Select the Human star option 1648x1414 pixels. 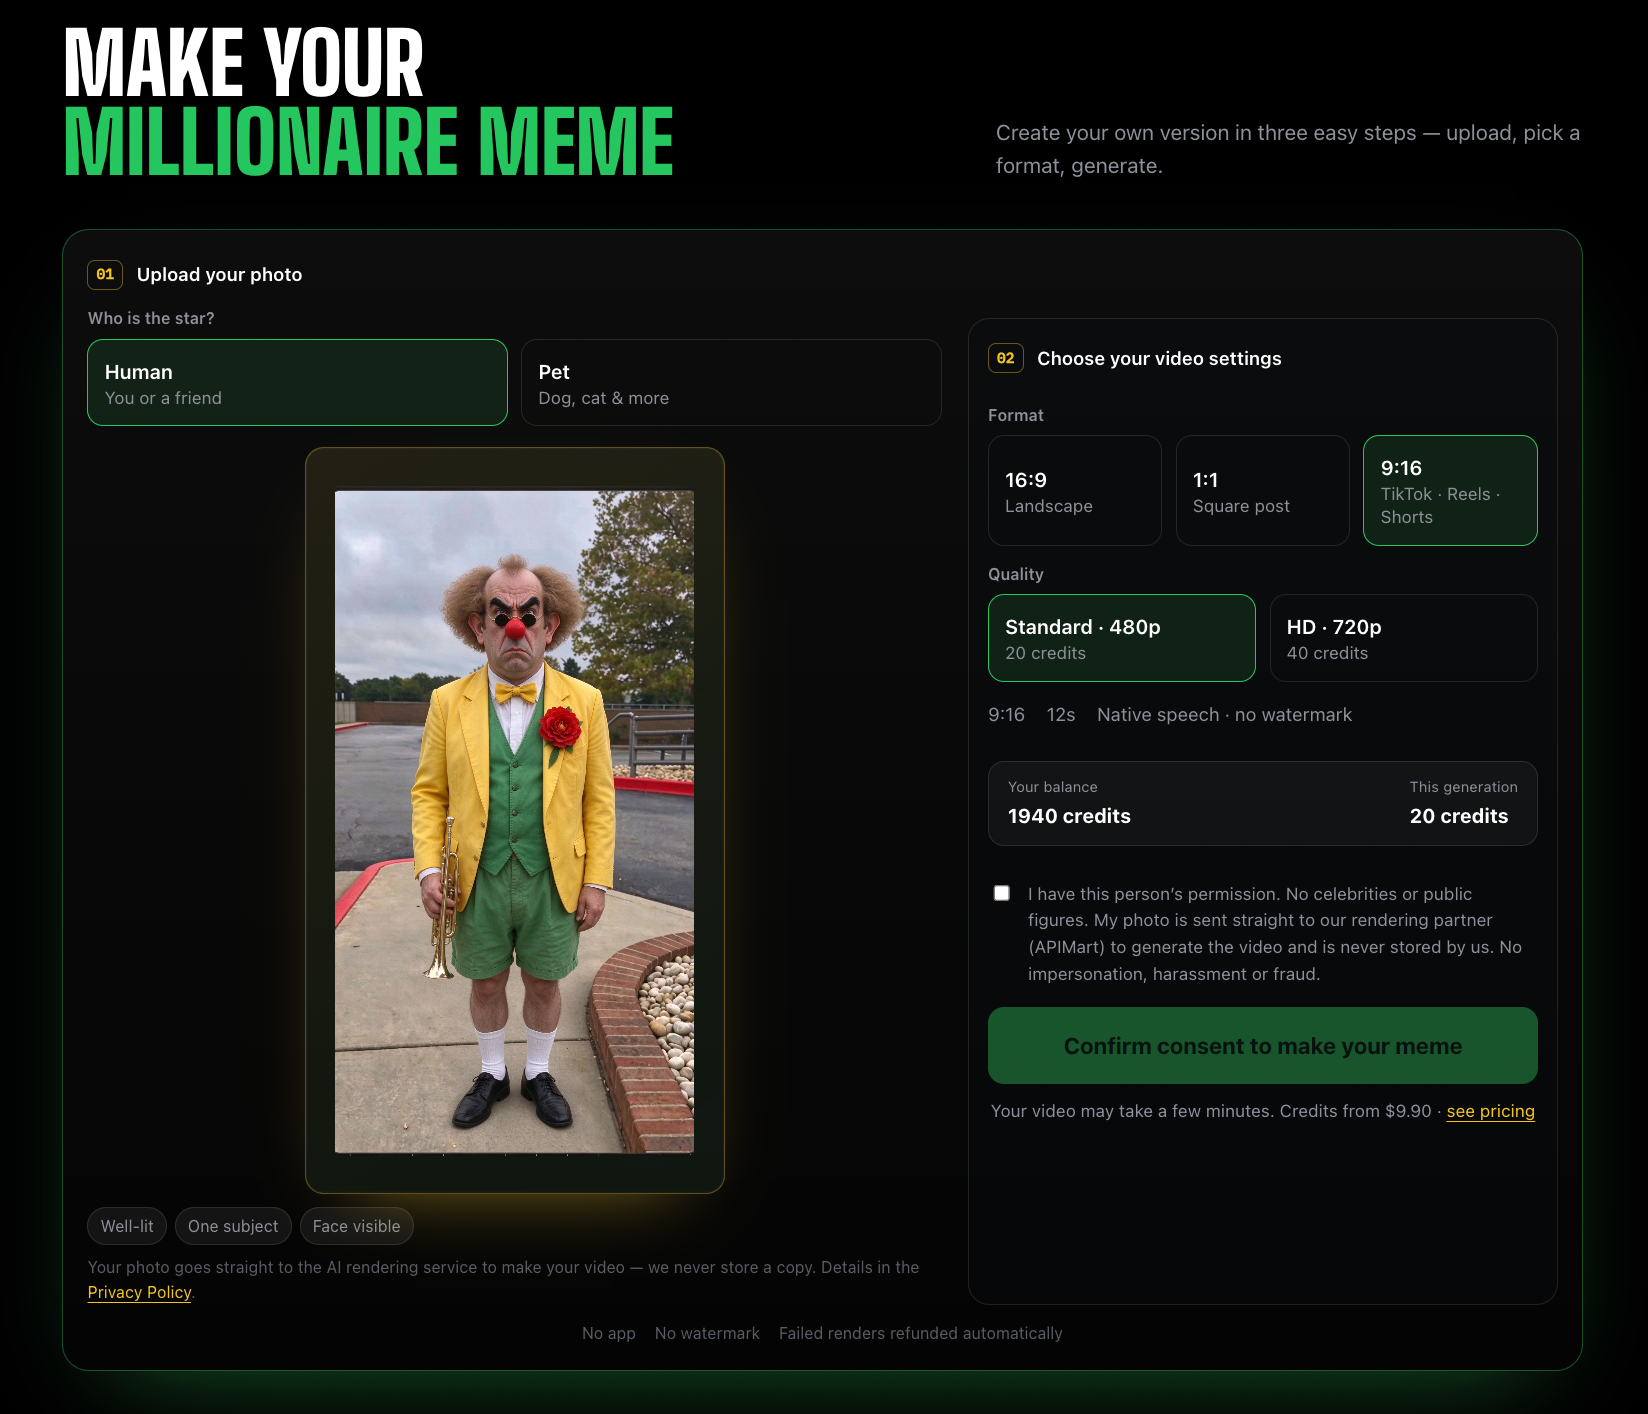[x=297, y=383]
